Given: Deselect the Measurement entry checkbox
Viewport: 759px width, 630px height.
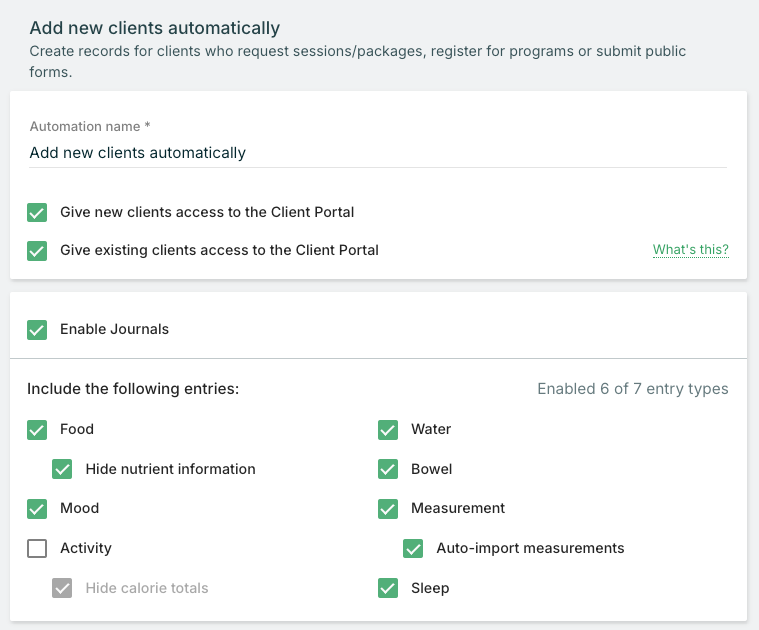Looking at the screenshot, I should point(388,509).
